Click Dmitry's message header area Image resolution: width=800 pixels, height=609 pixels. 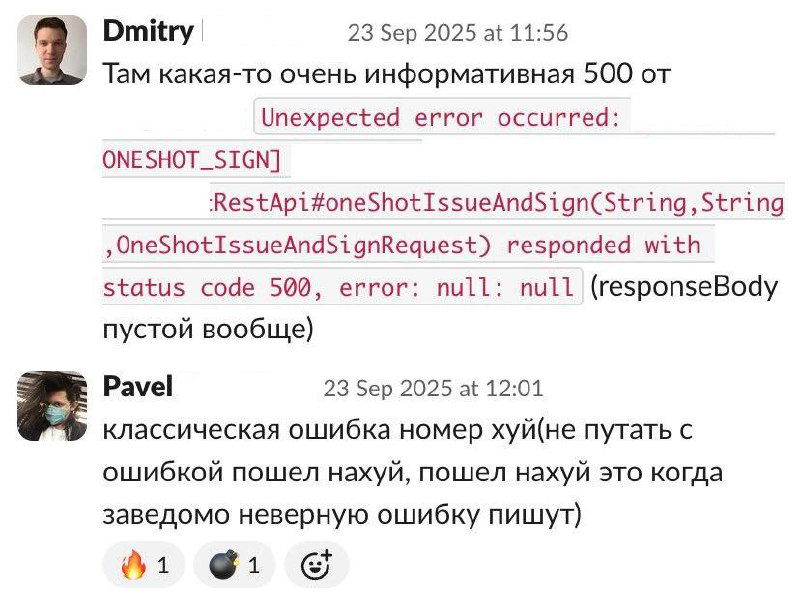coord(250,31)
